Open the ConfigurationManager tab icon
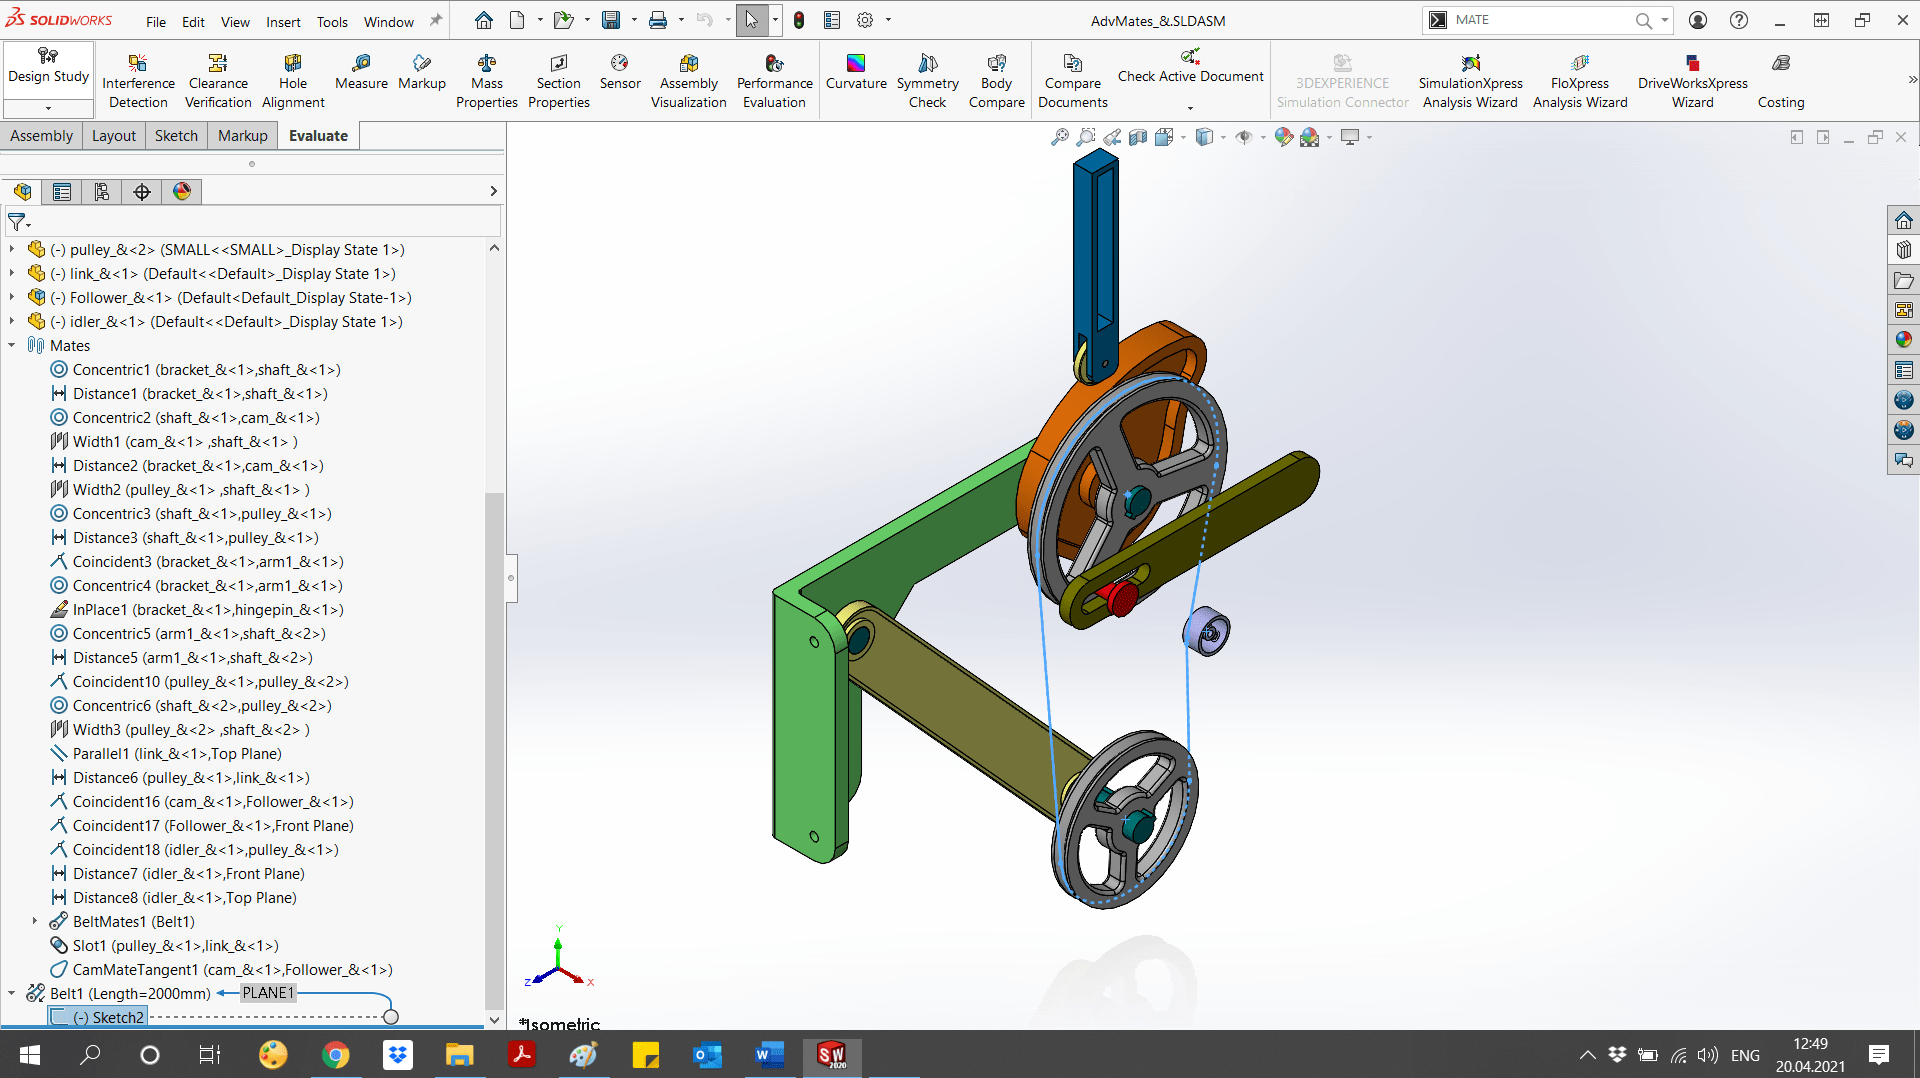This screenshot has width=1920, height=1078. (x=102, y=191)
